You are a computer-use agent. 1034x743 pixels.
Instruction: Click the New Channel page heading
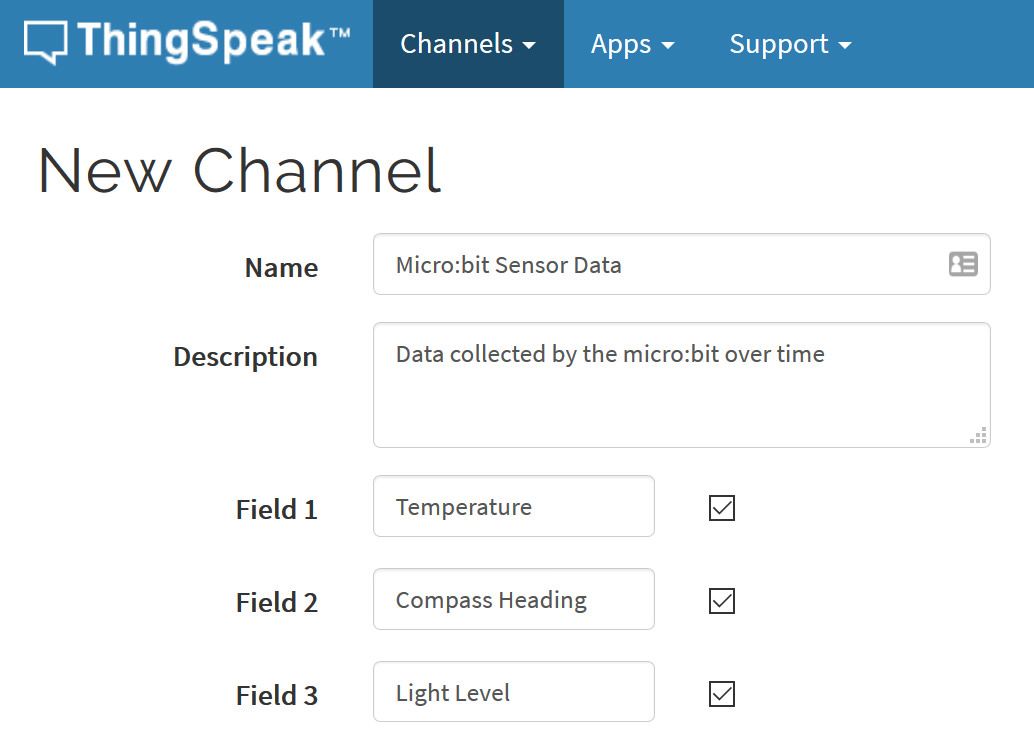(239, 170)
